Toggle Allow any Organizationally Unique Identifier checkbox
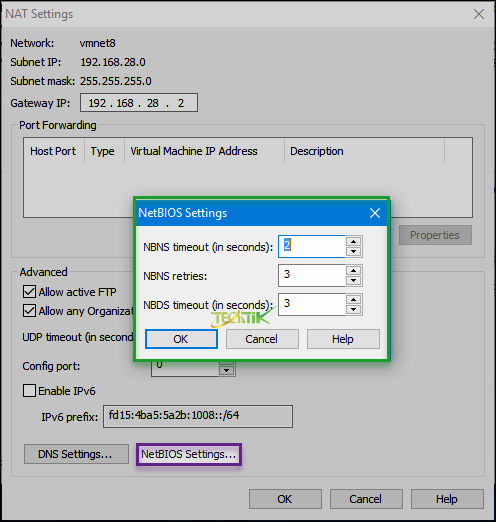 click(29, 311)
